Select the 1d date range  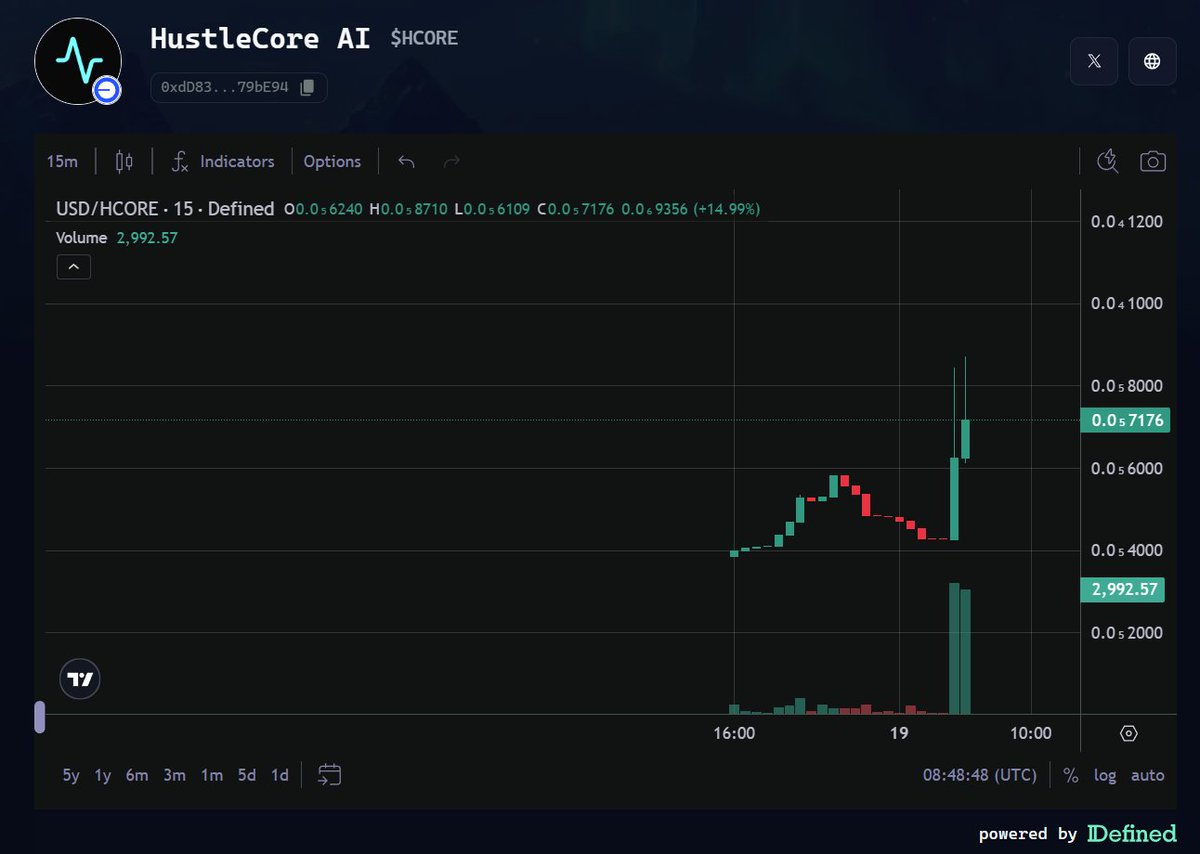280,775
